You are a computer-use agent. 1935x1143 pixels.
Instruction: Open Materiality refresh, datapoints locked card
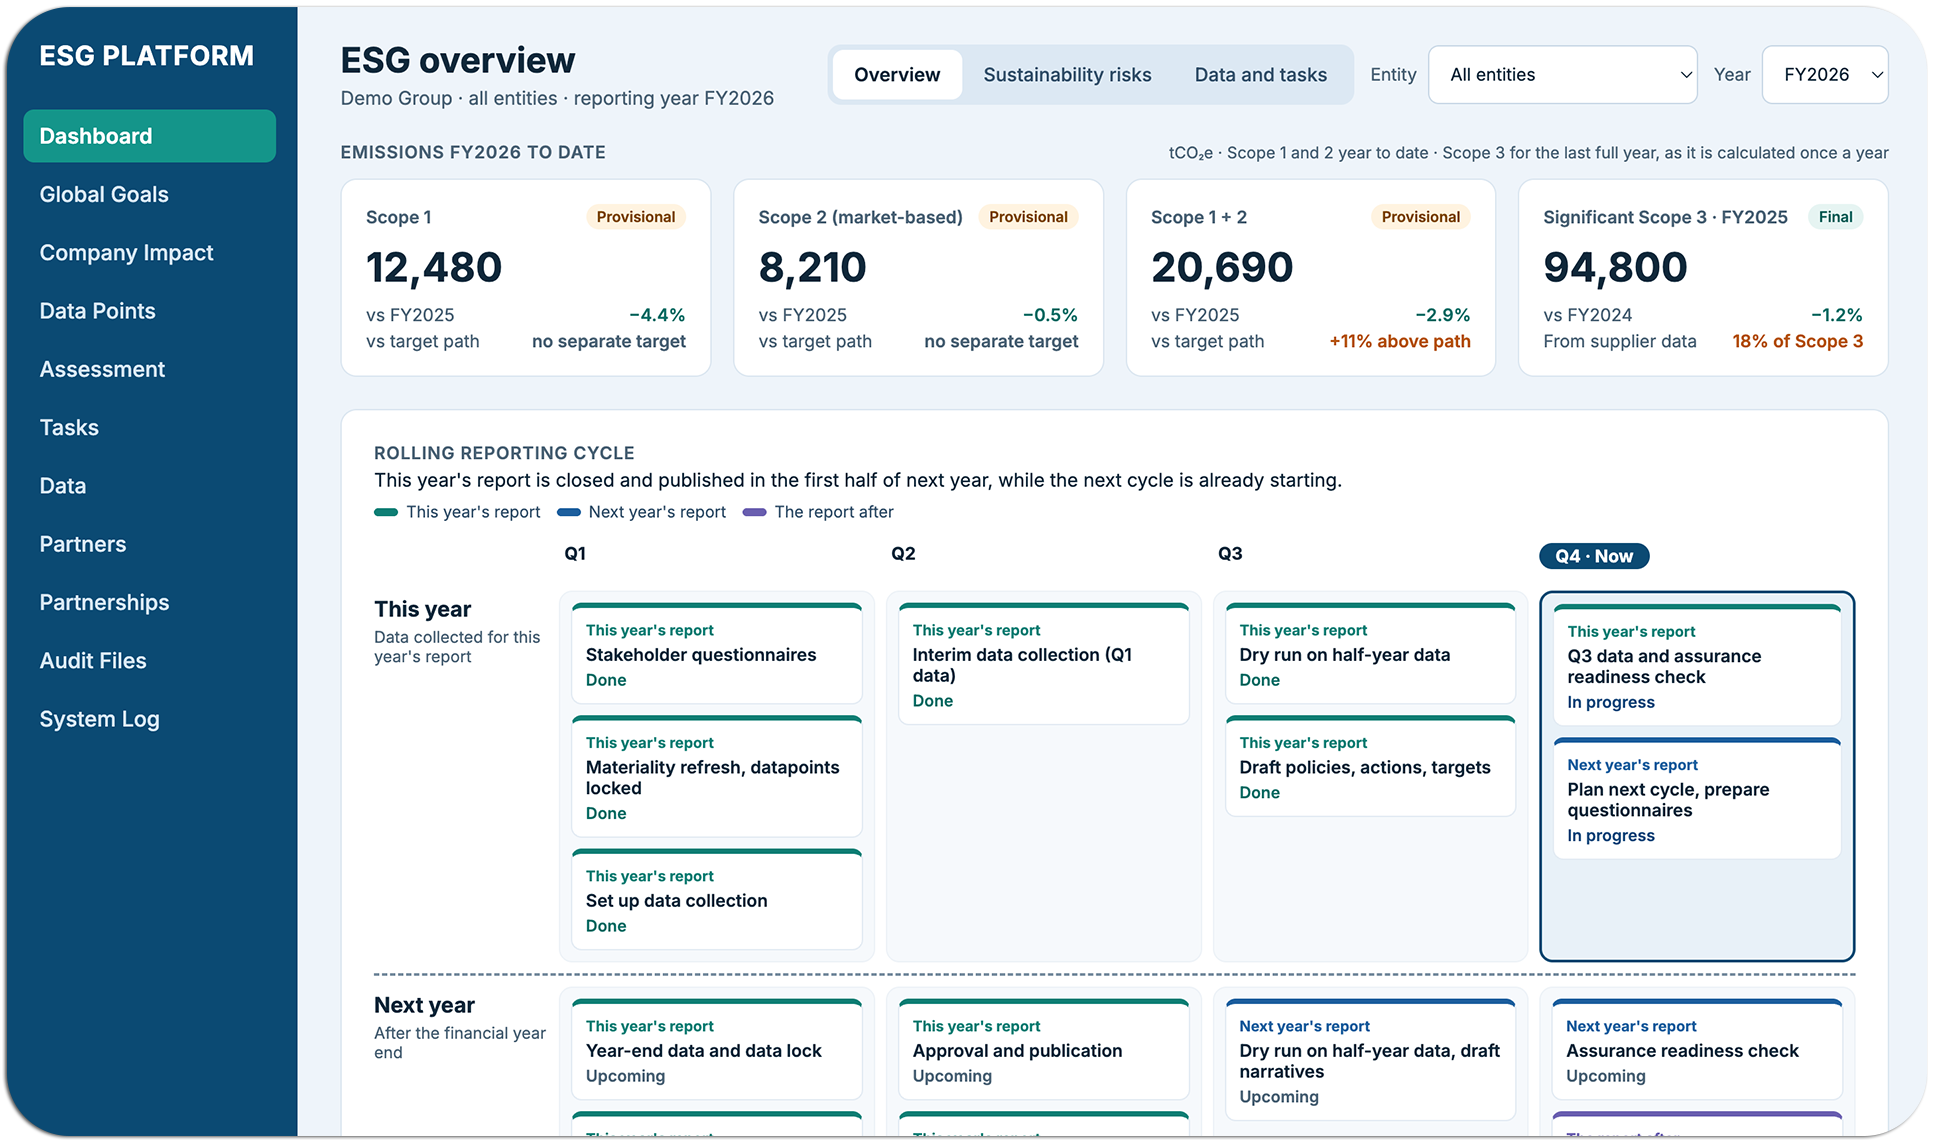click(717, 777)
